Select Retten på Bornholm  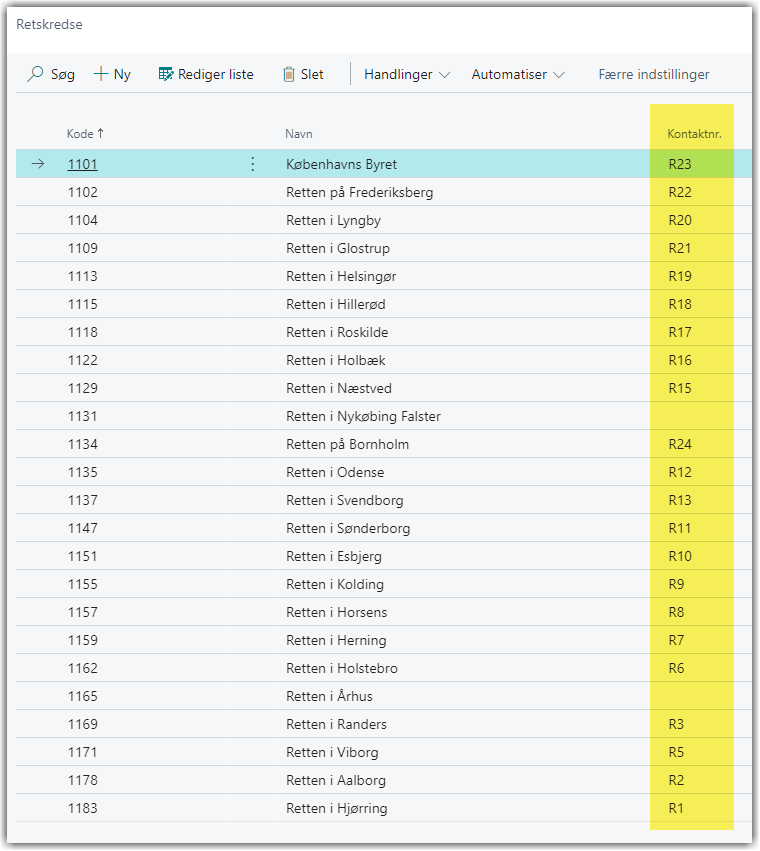point(347,444)
